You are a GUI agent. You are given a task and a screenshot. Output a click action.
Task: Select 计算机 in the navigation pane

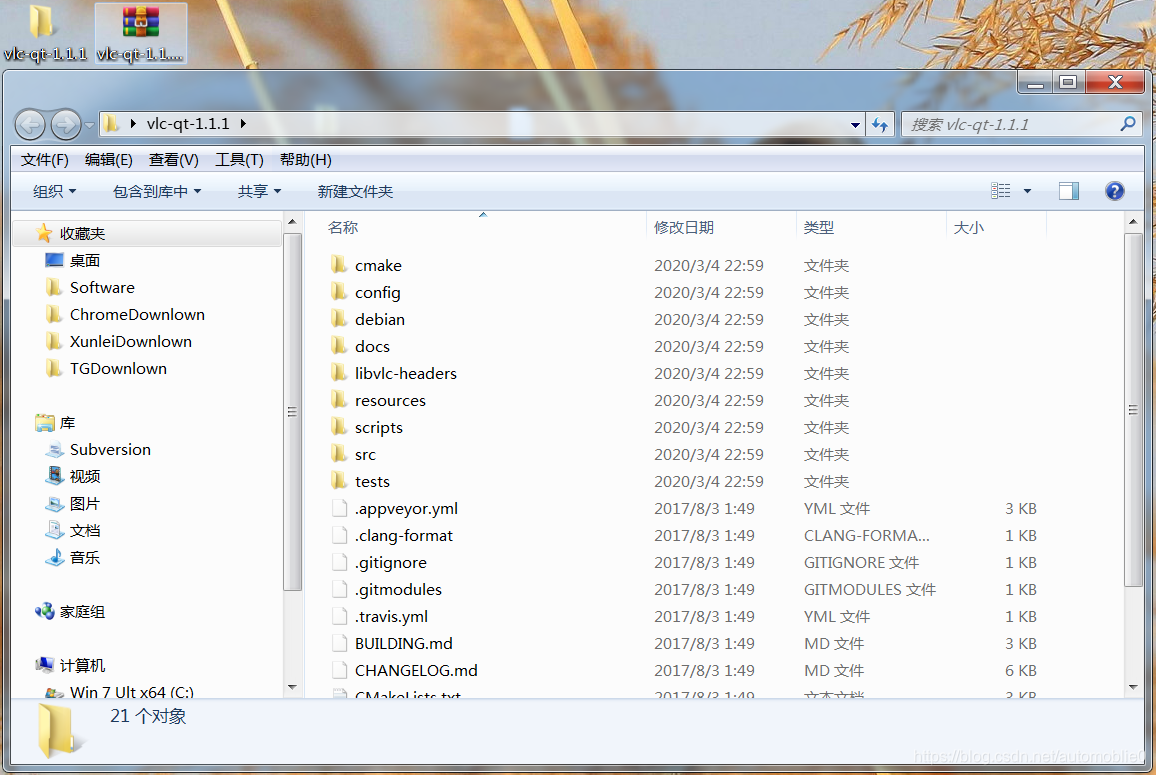click(82, 666)
